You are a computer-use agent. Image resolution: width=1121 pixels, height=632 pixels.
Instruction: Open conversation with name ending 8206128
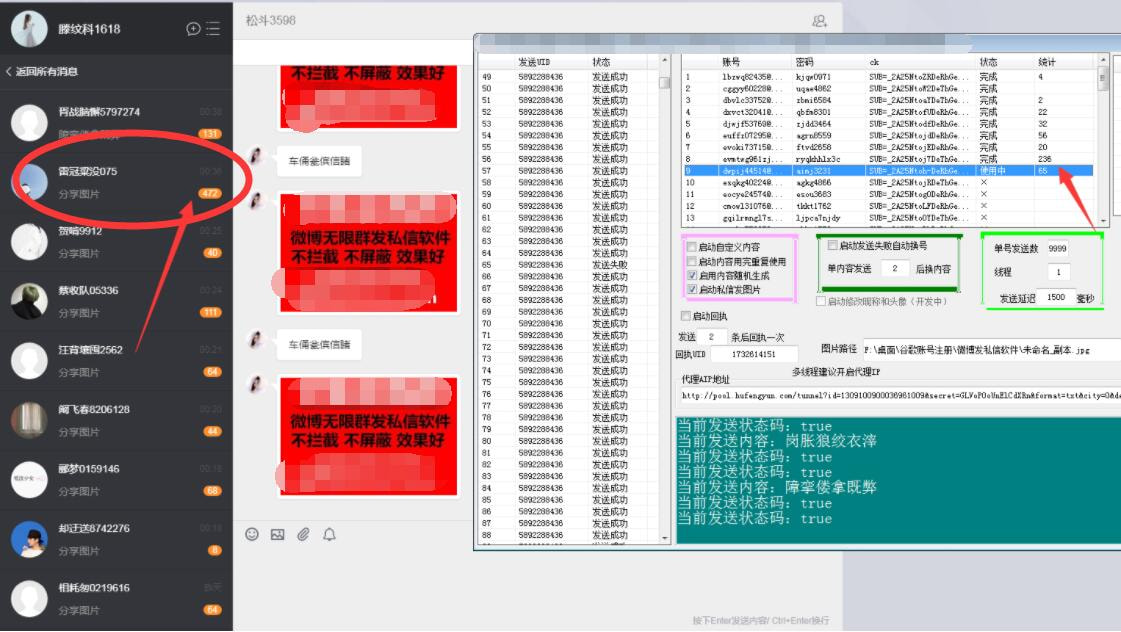pyautogui.click(x=117, y=420)
